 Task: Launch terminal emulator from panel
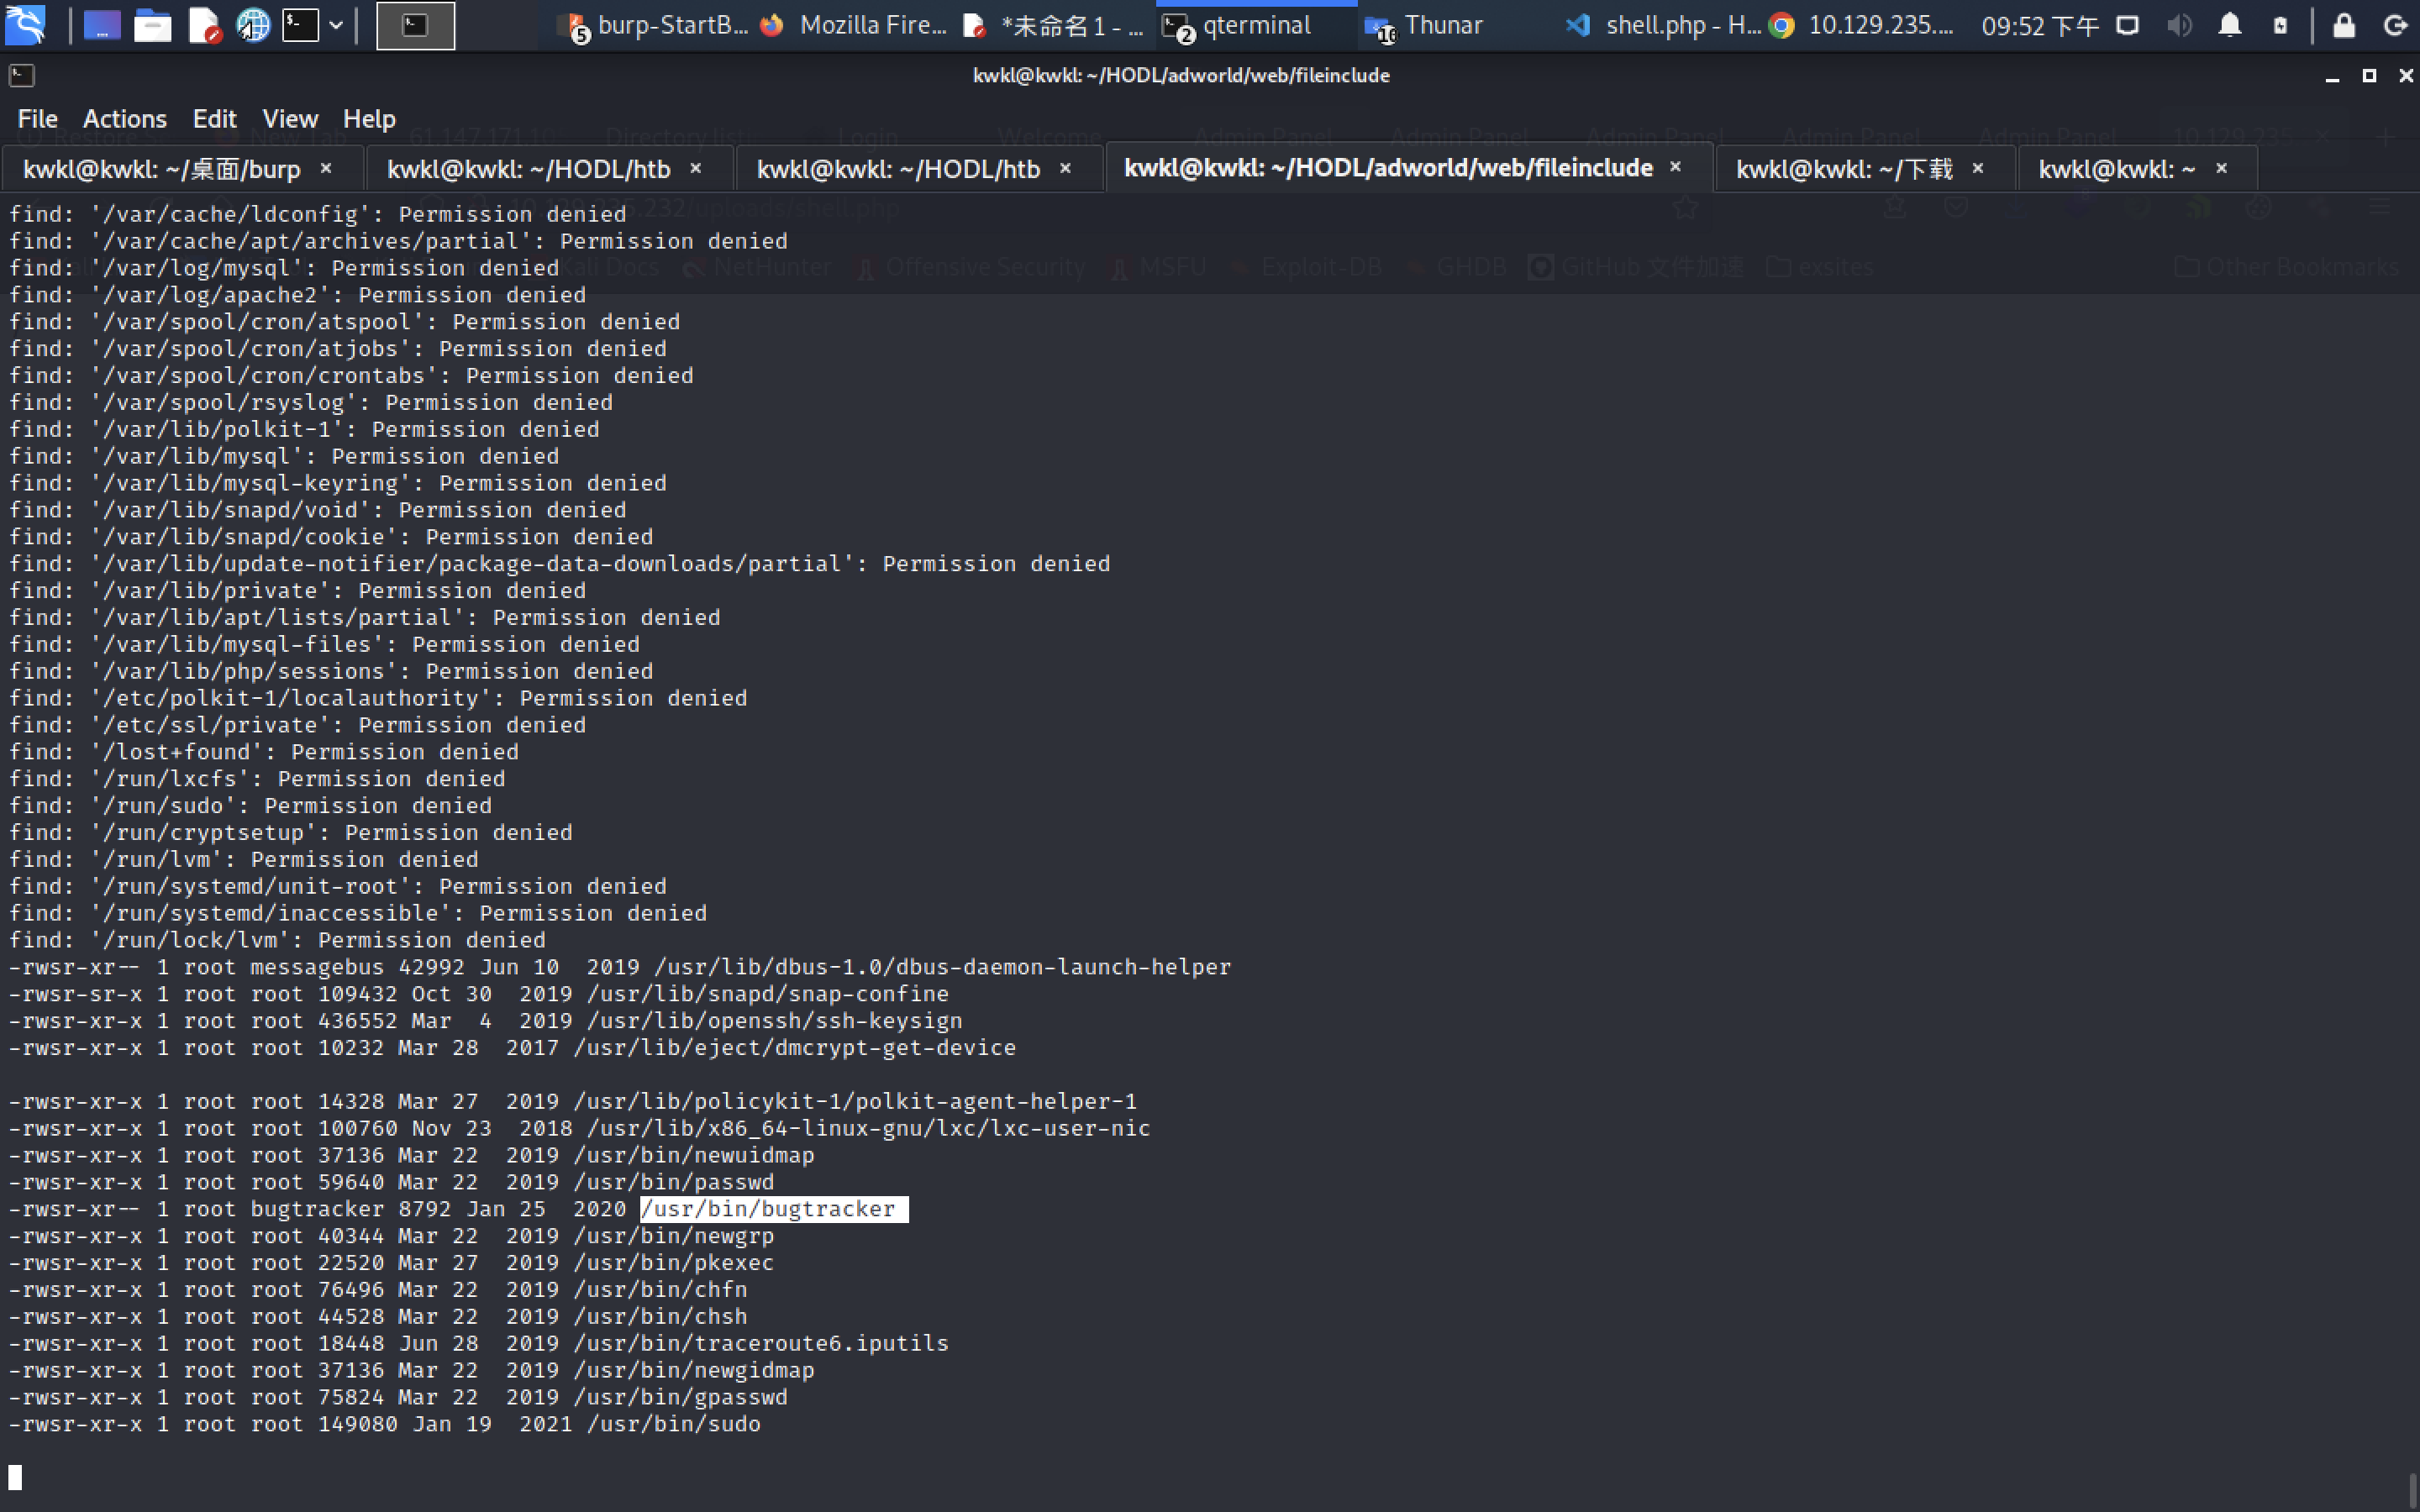pyautogui.click(x=300, y=25)
